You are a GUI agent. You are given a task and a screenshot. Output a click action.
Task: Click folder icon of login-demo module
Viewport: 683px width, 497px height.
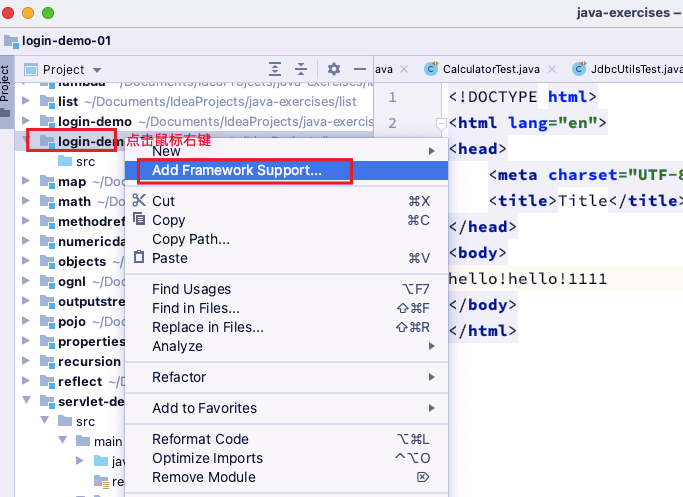[x=47, y=122]
